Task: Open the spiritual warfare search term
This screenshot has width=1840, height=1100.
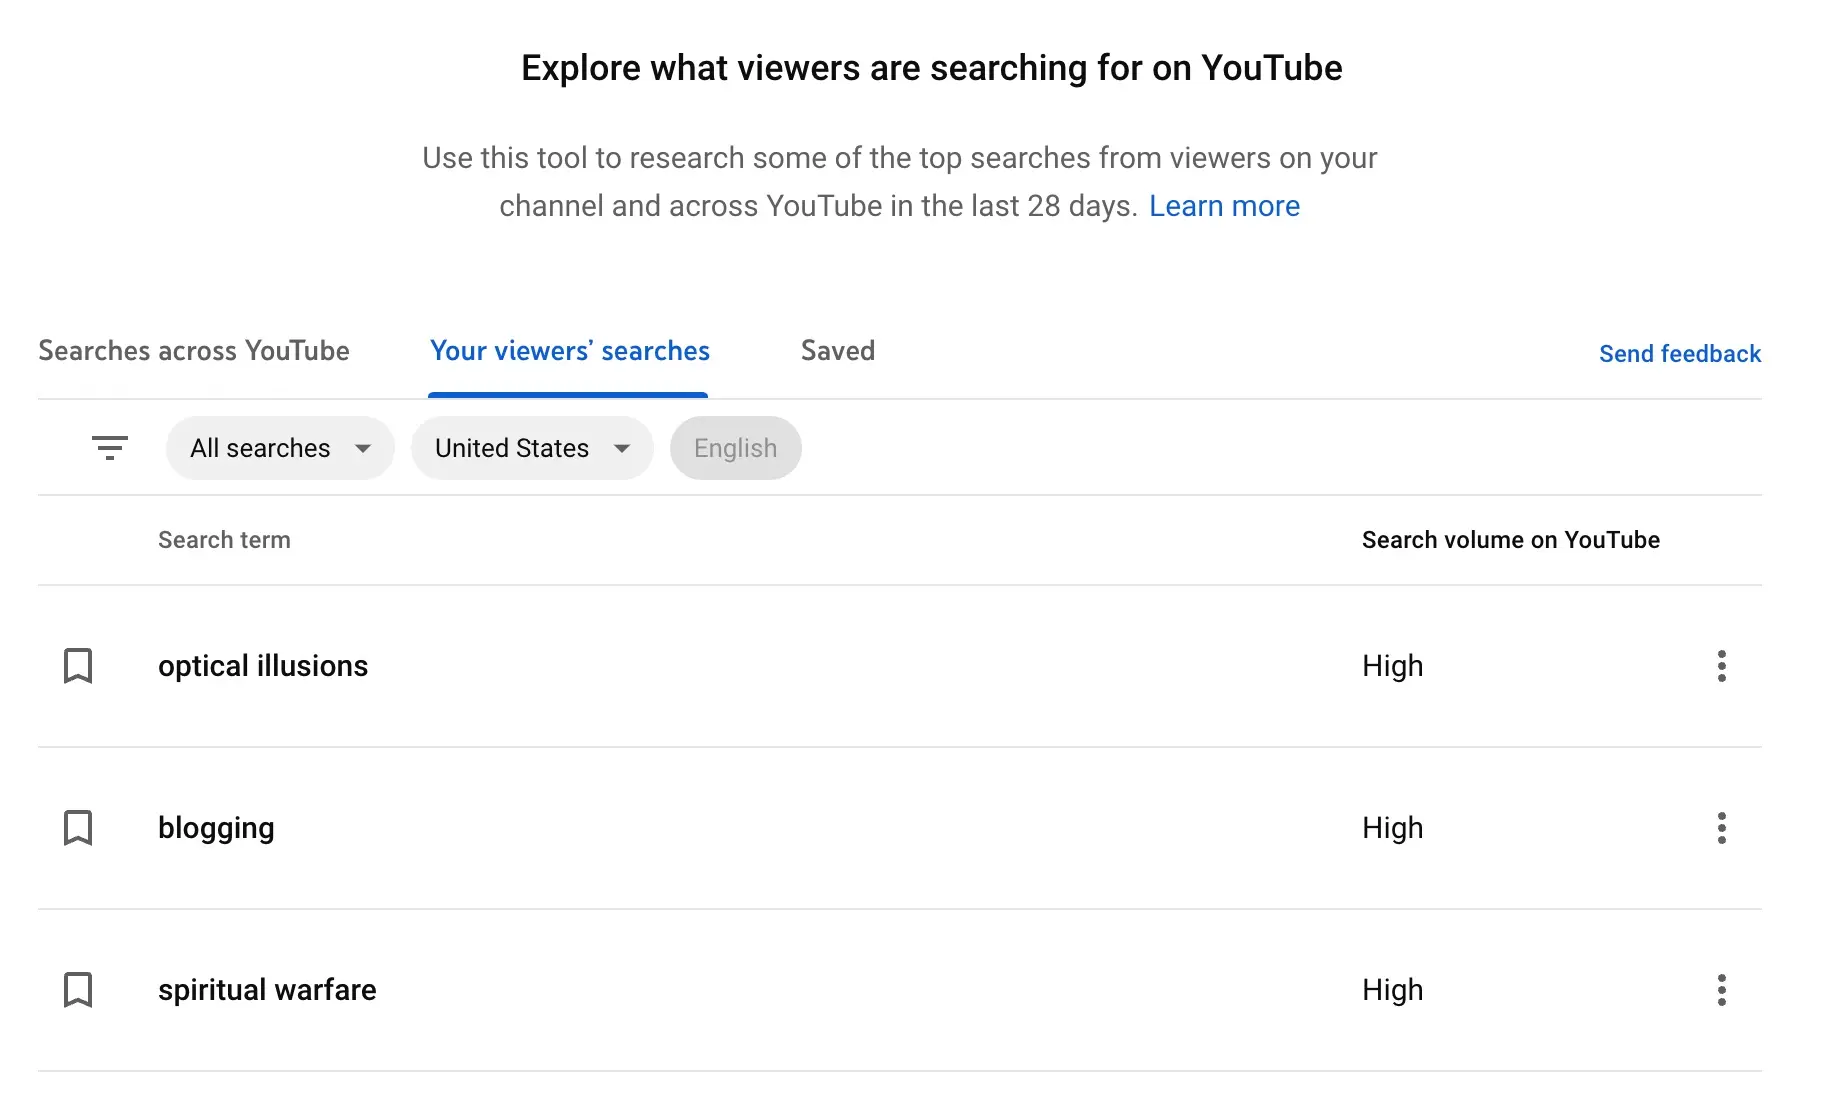Action: [x=267, y=990]
